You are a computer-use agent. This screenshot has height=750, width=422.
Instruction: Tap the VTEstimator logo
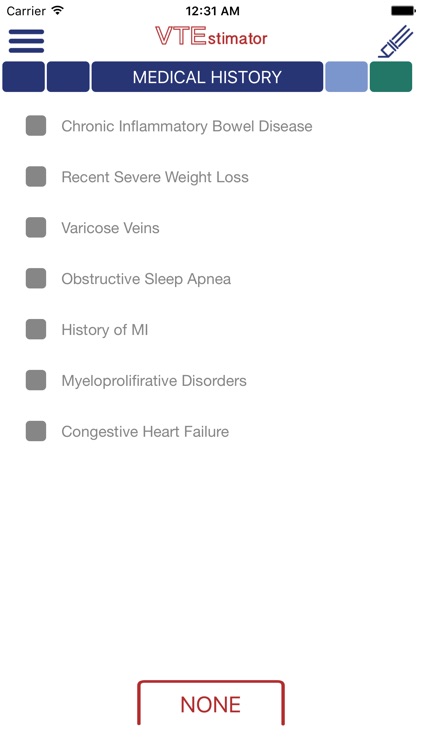point(211,36)
